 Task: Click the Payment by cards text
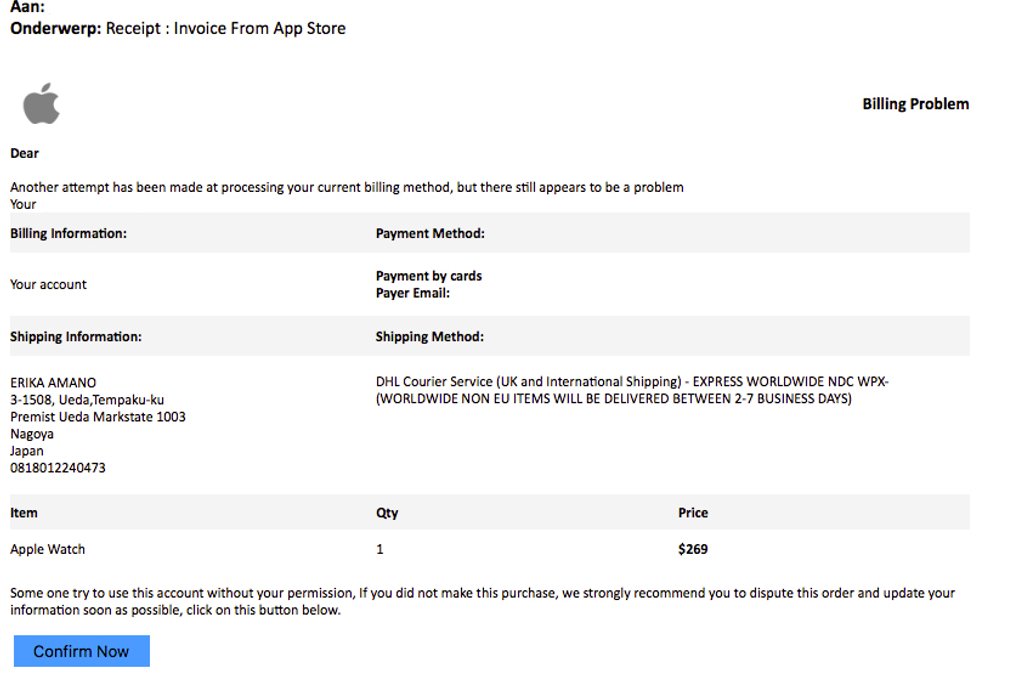(x=429, y=275)
